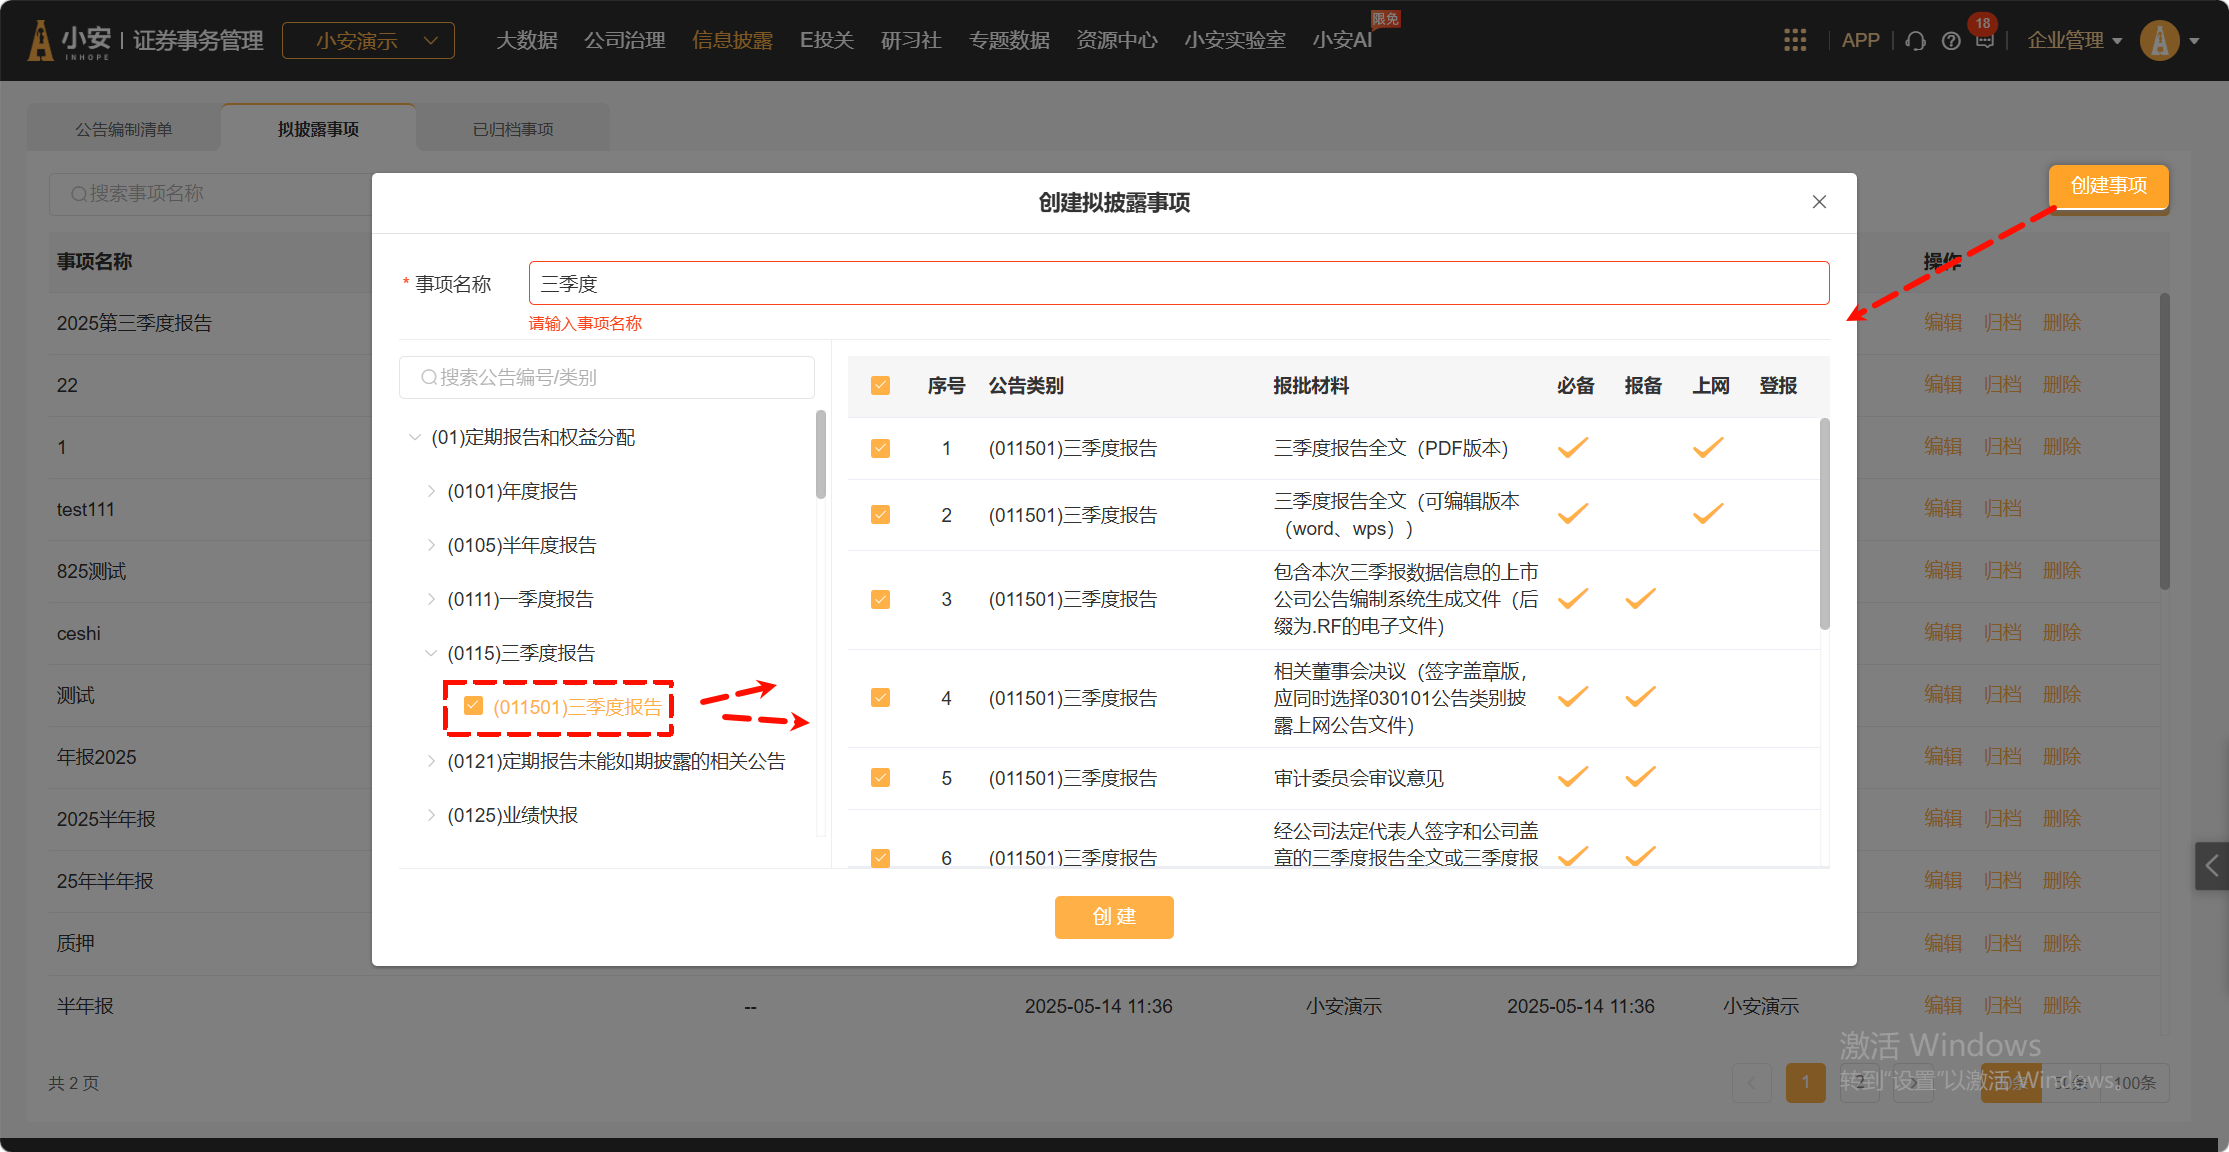Toggle the select-all checkbox in table header
Image resolution: width=2229 pixels, height=1152 pixels.
(880, 386)
